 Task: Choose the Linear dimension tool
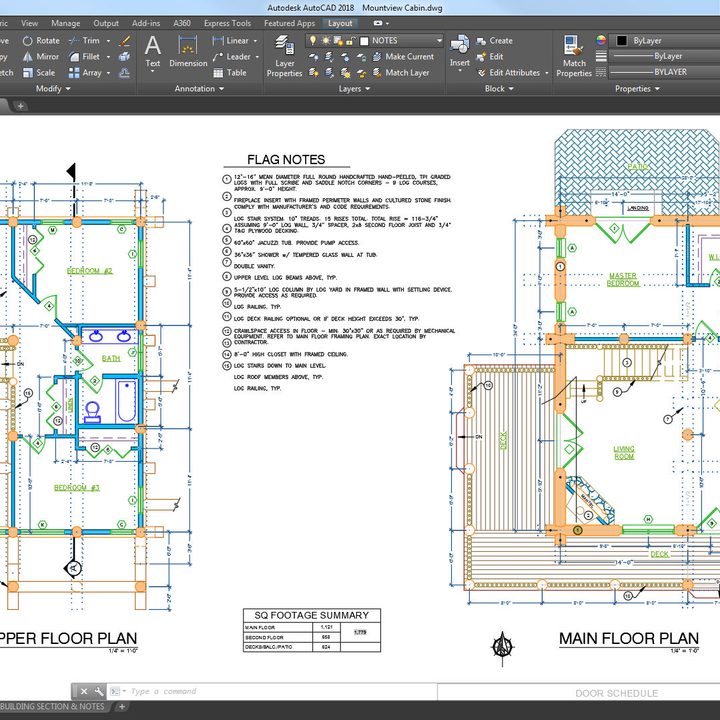coord(231,41)
